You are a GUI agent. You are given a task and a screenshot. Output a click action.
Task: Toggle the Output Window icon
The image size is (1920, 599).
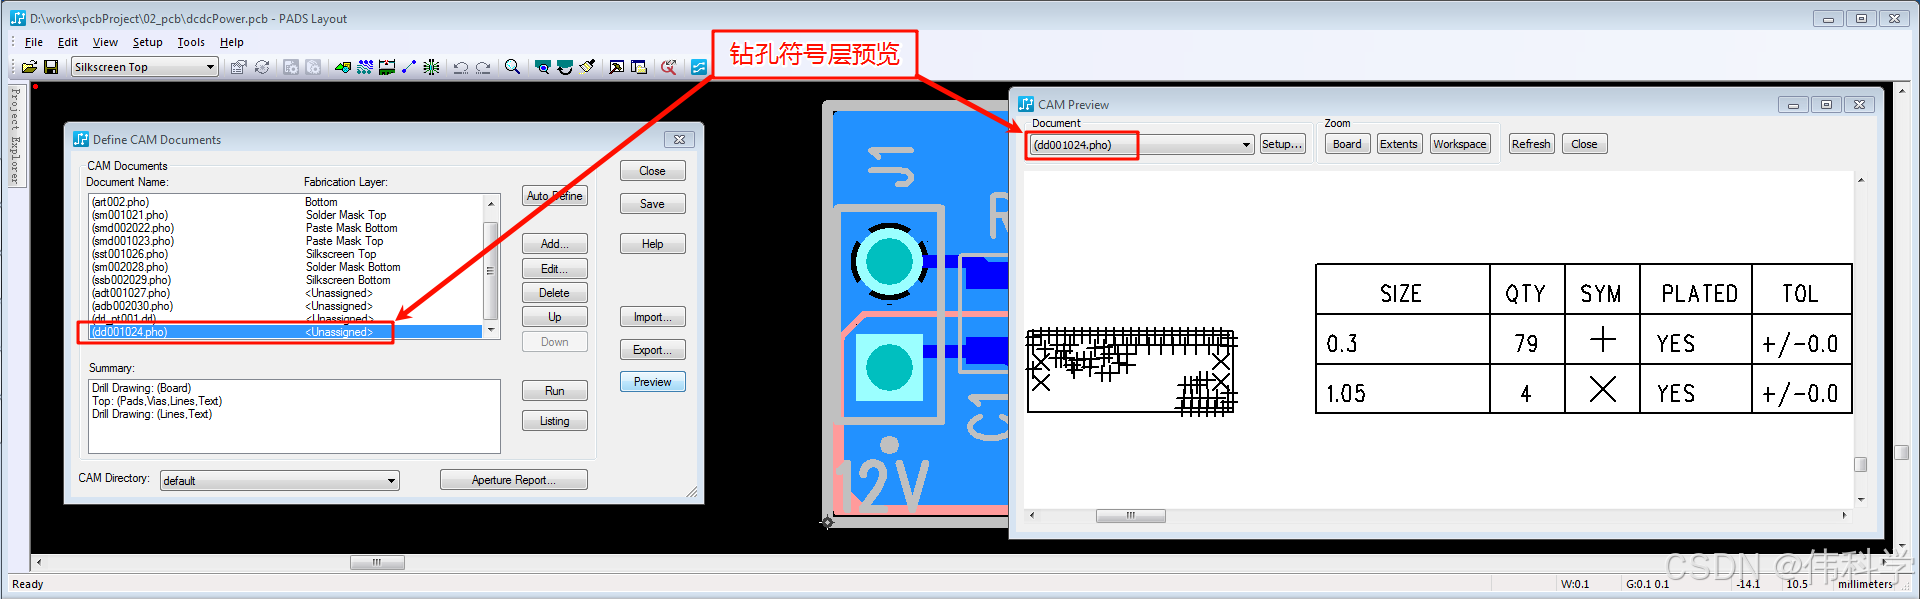click(617, 67)
